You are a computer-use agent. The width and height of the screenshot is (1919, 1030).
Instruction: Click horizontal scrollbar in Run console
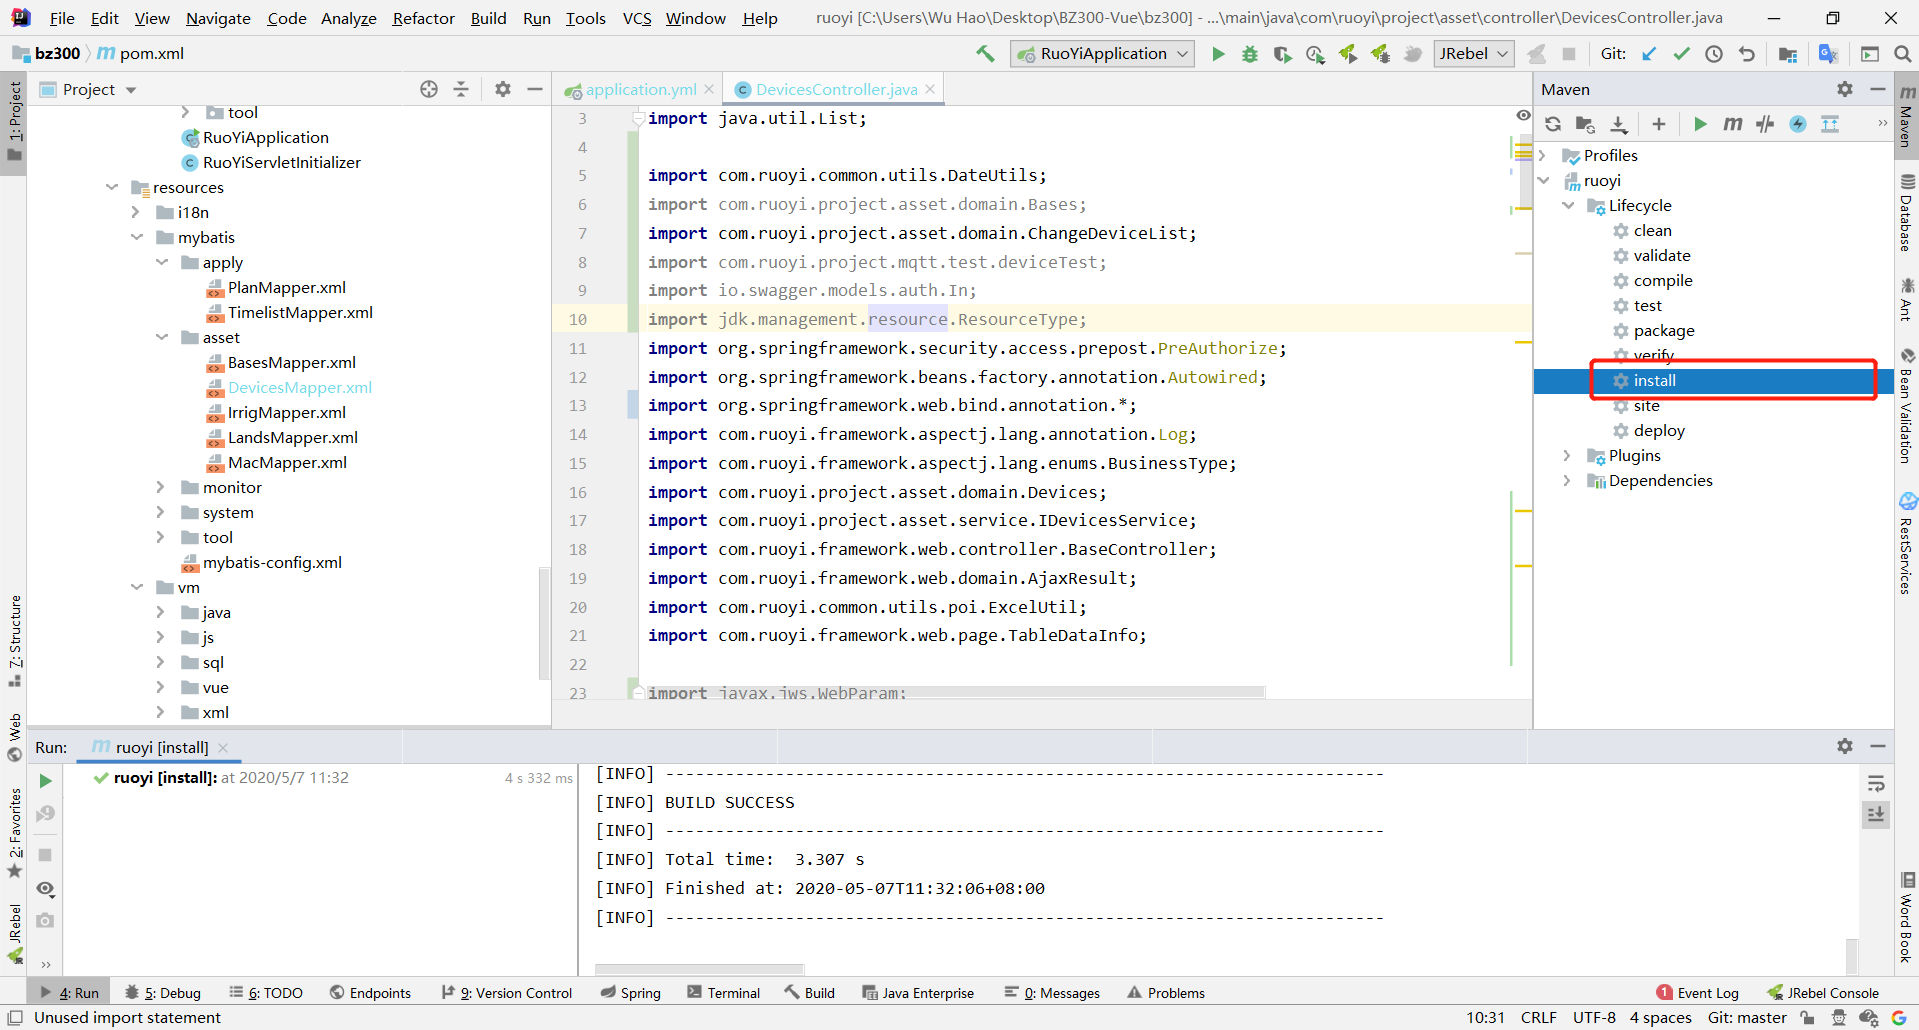[699, 969]
